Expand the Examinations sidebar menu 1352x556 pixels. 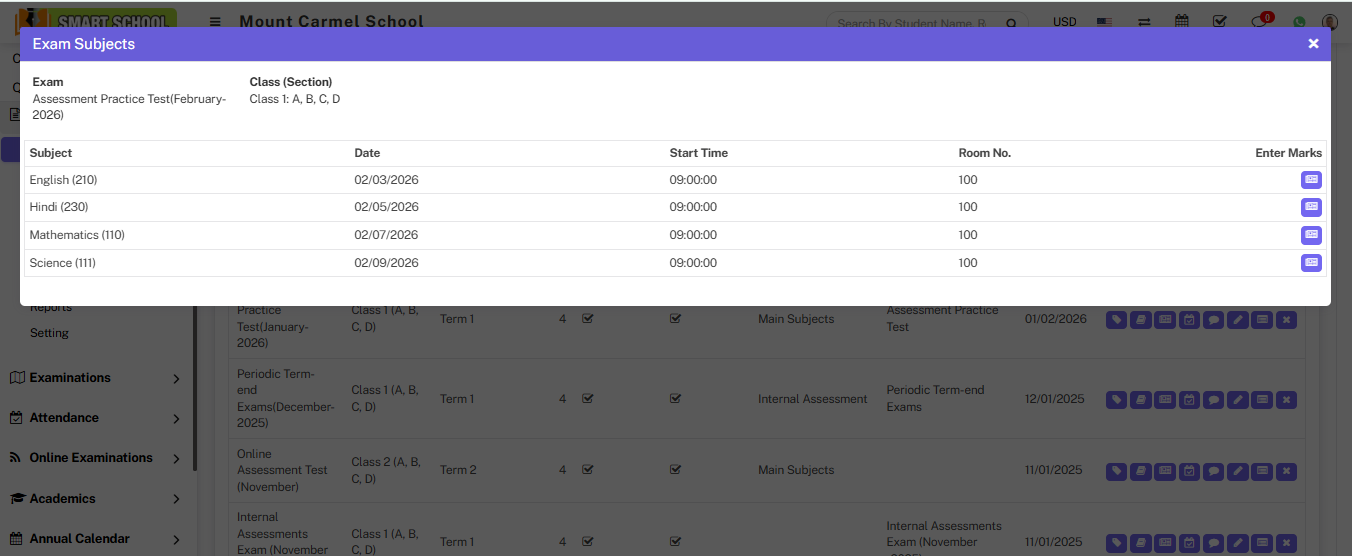(x=95, y=378)
